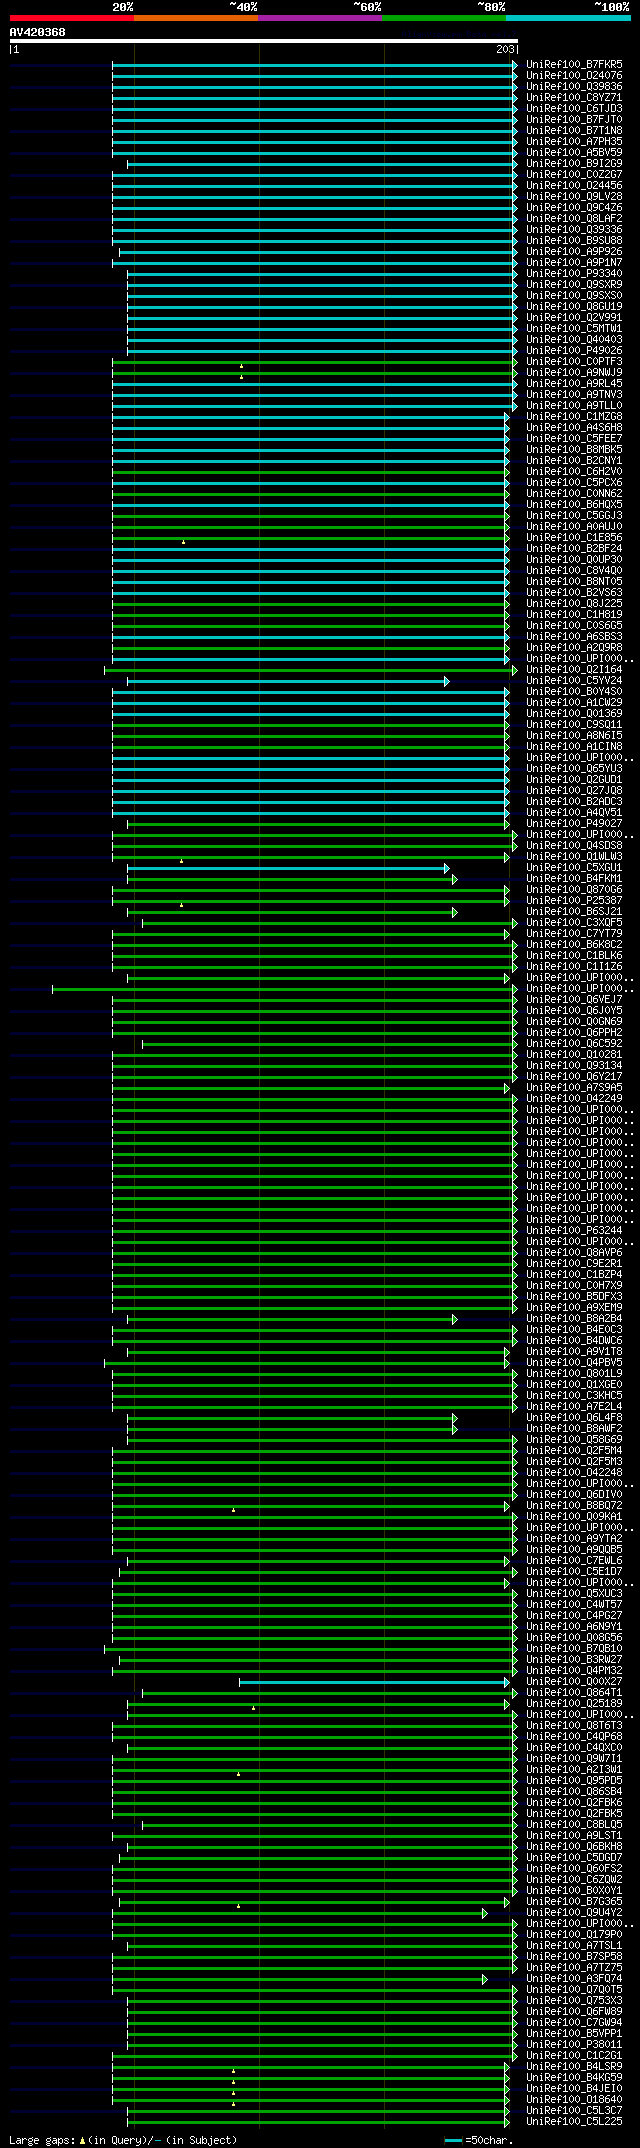Screen dimensions: 640x2148
Task: Select hit label UniRef100_C5MTW1
Action: click(x=574, y=329)
